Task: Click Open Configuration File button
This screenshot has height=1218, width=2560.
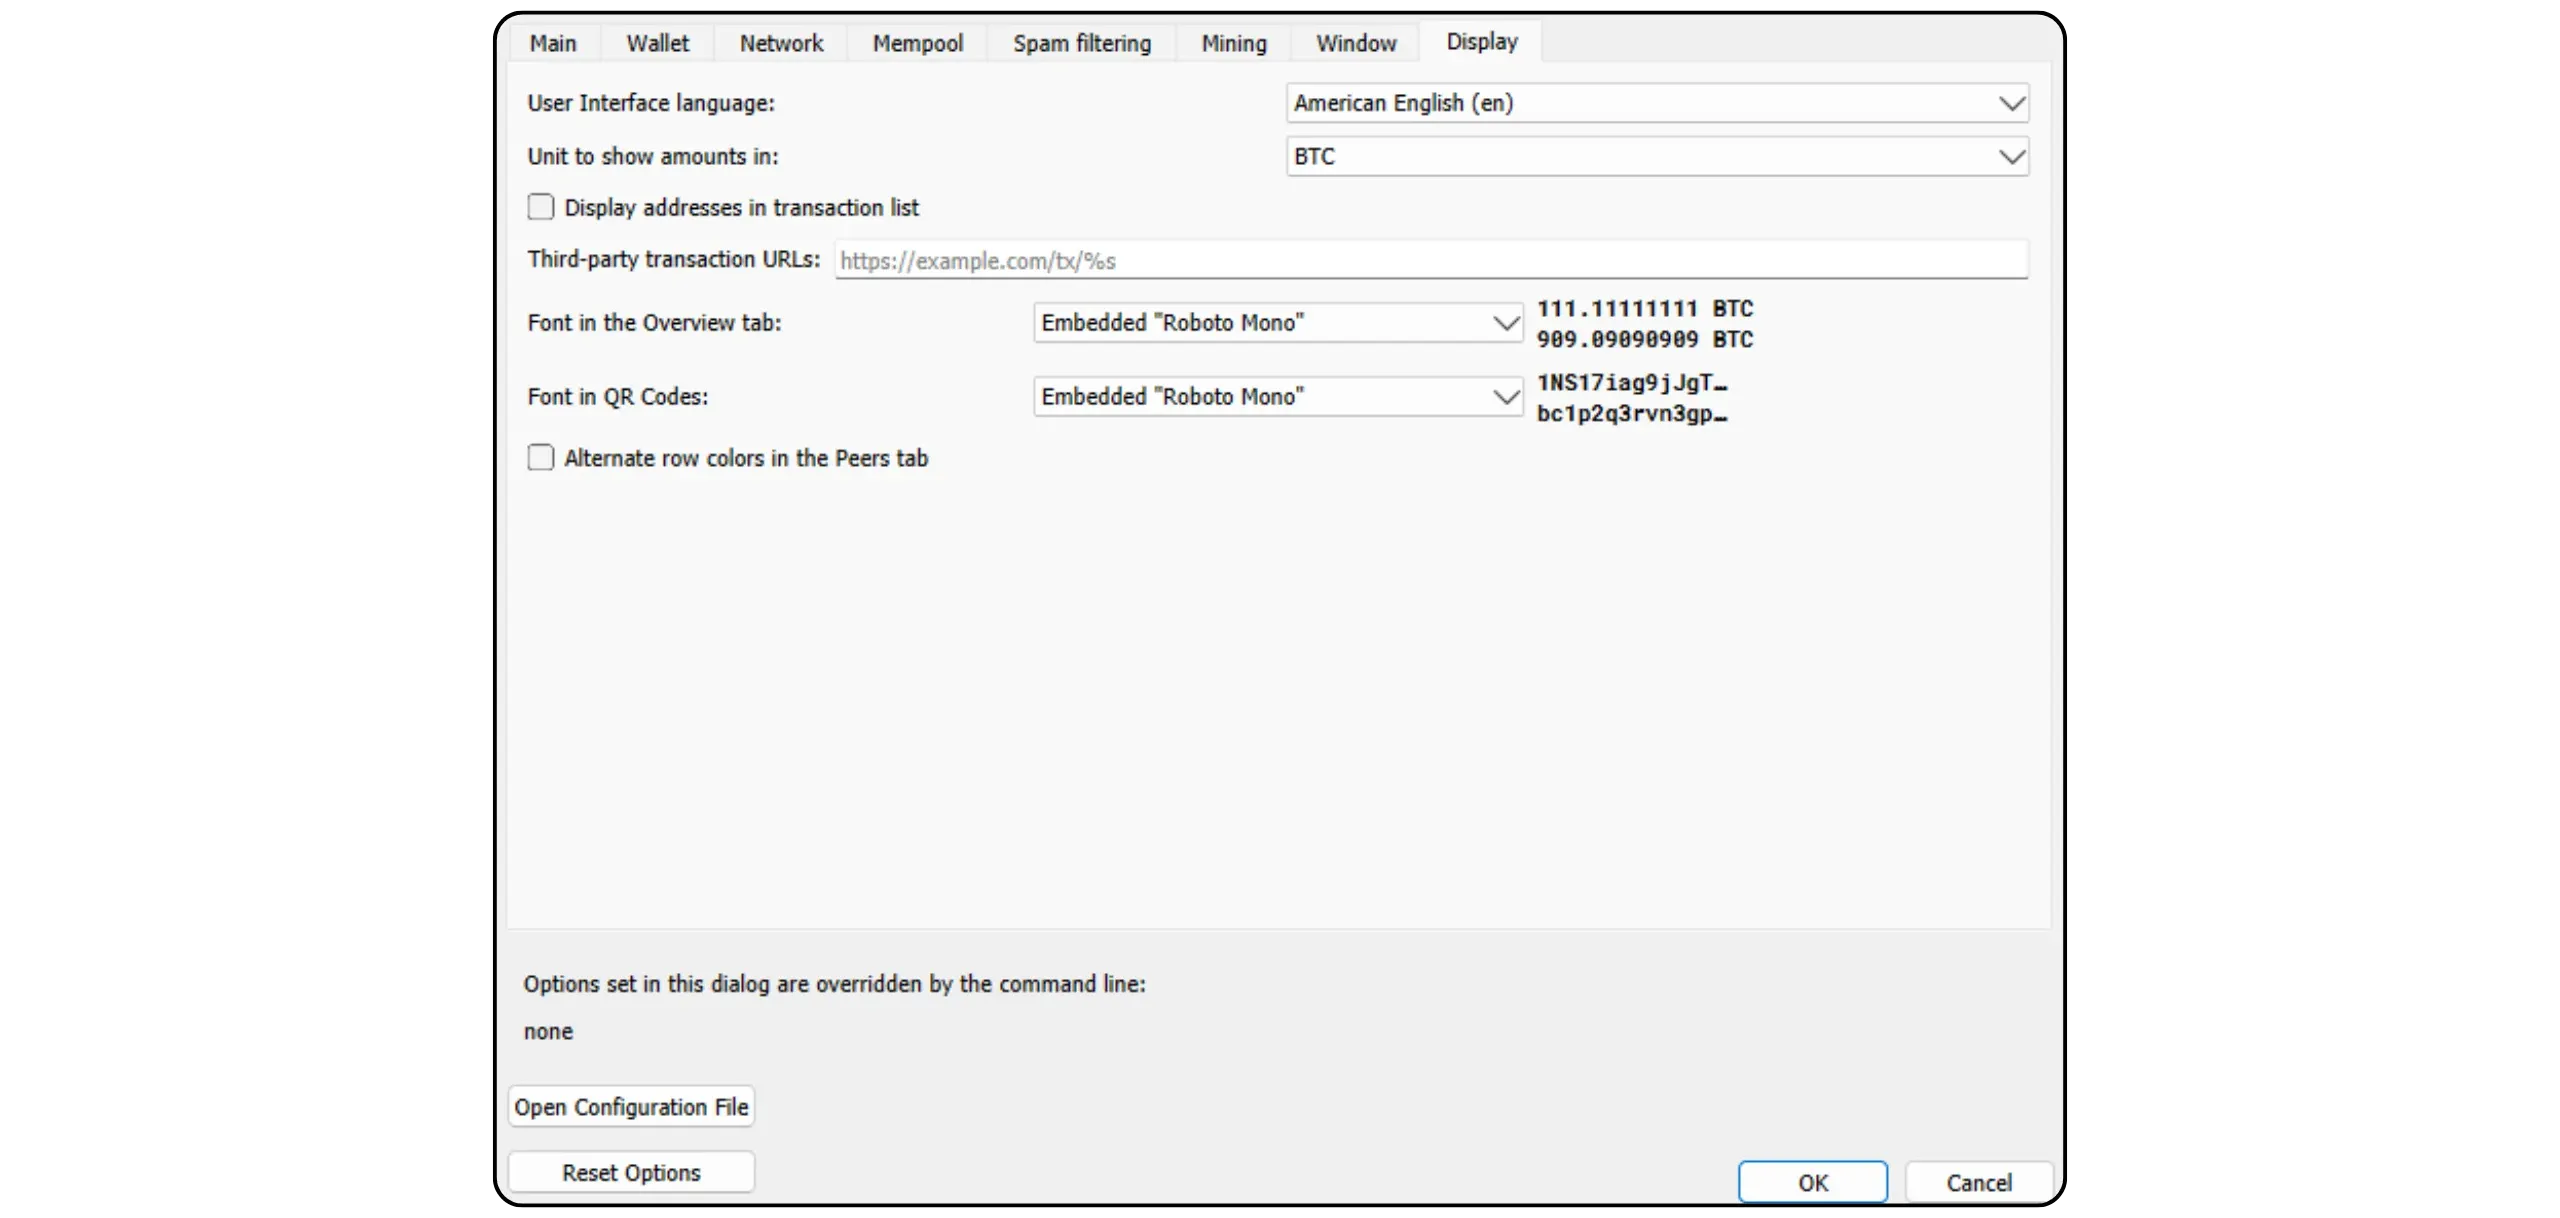Action: [x=631, y=1107]
